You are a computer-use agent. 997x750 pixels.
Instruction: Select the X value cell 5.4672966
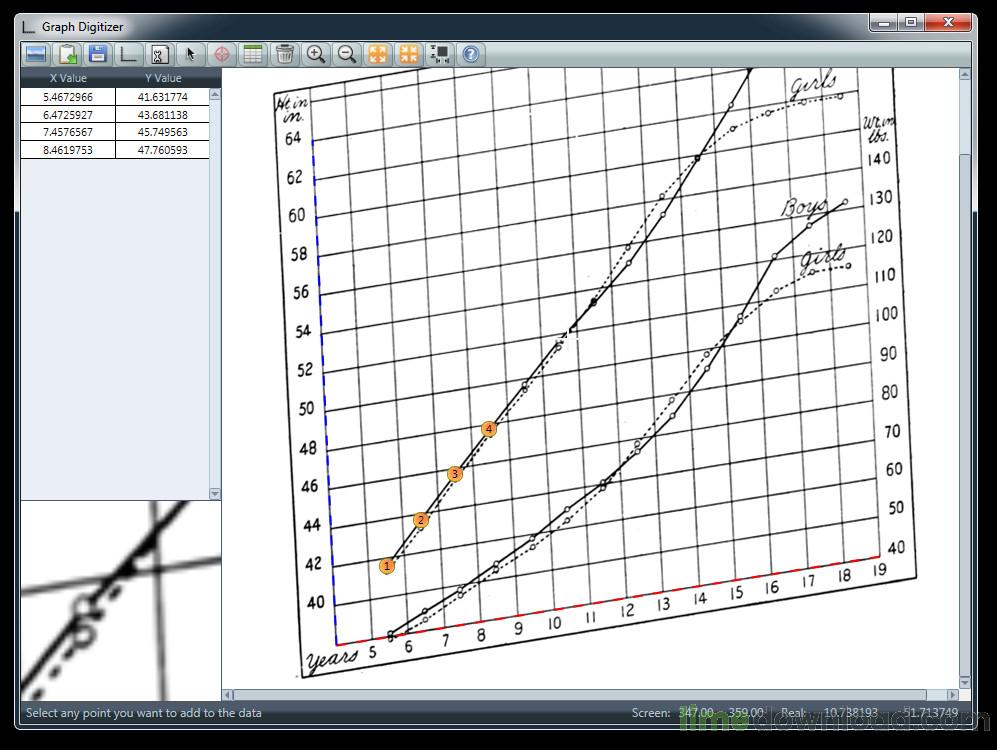pyautogui.click(x=68, y=97)
